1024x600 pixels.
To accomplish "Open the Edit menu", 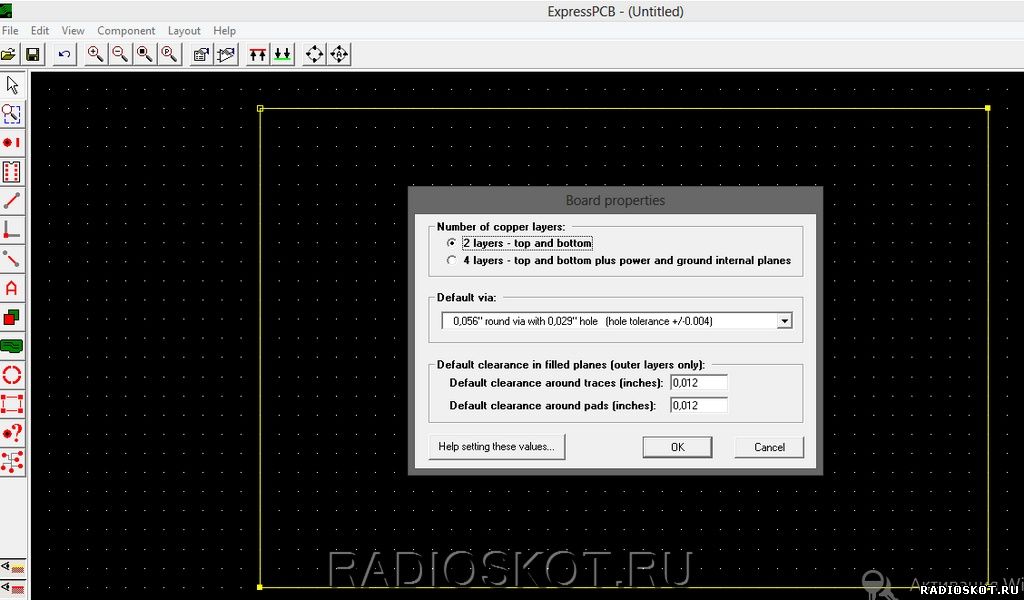I will (40, 31).
